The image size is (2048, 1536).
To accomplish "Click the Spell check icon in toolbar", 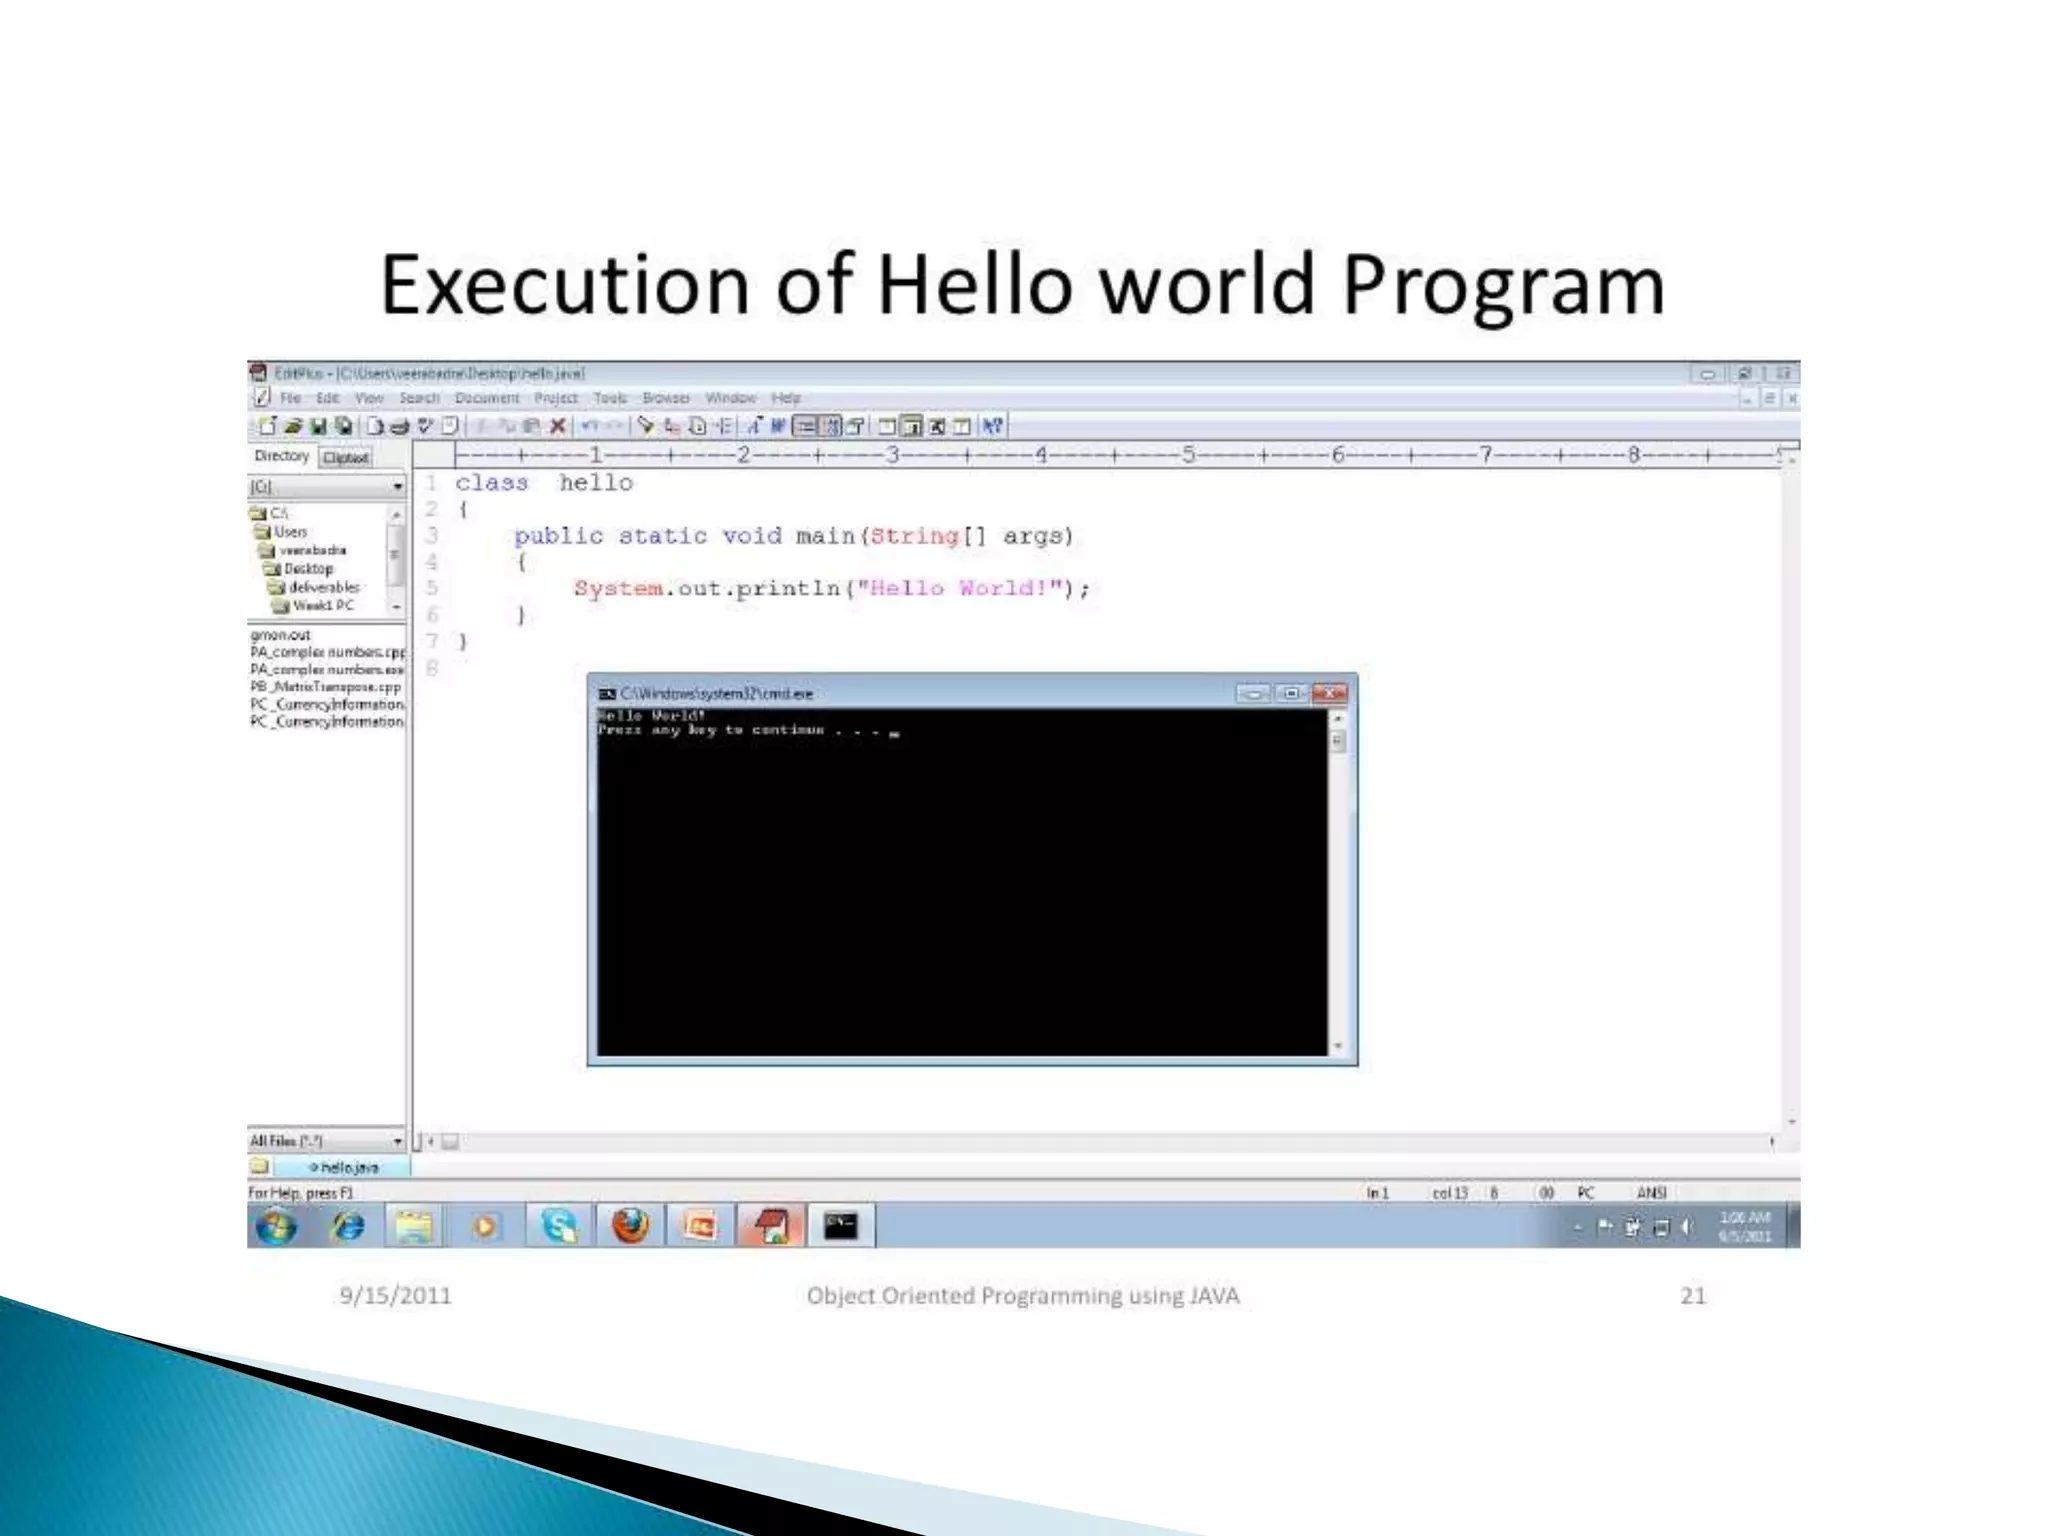I will 425,426.
